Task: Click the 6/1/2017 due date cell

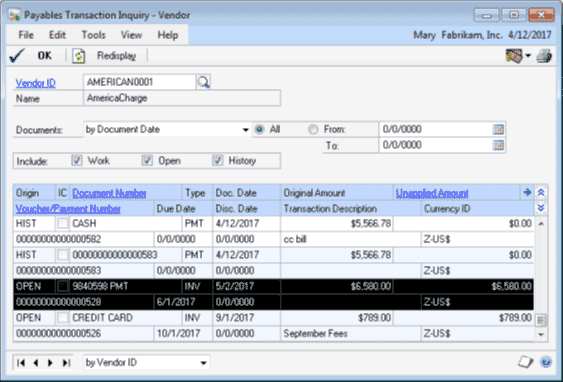Action: tap(183, 302)
